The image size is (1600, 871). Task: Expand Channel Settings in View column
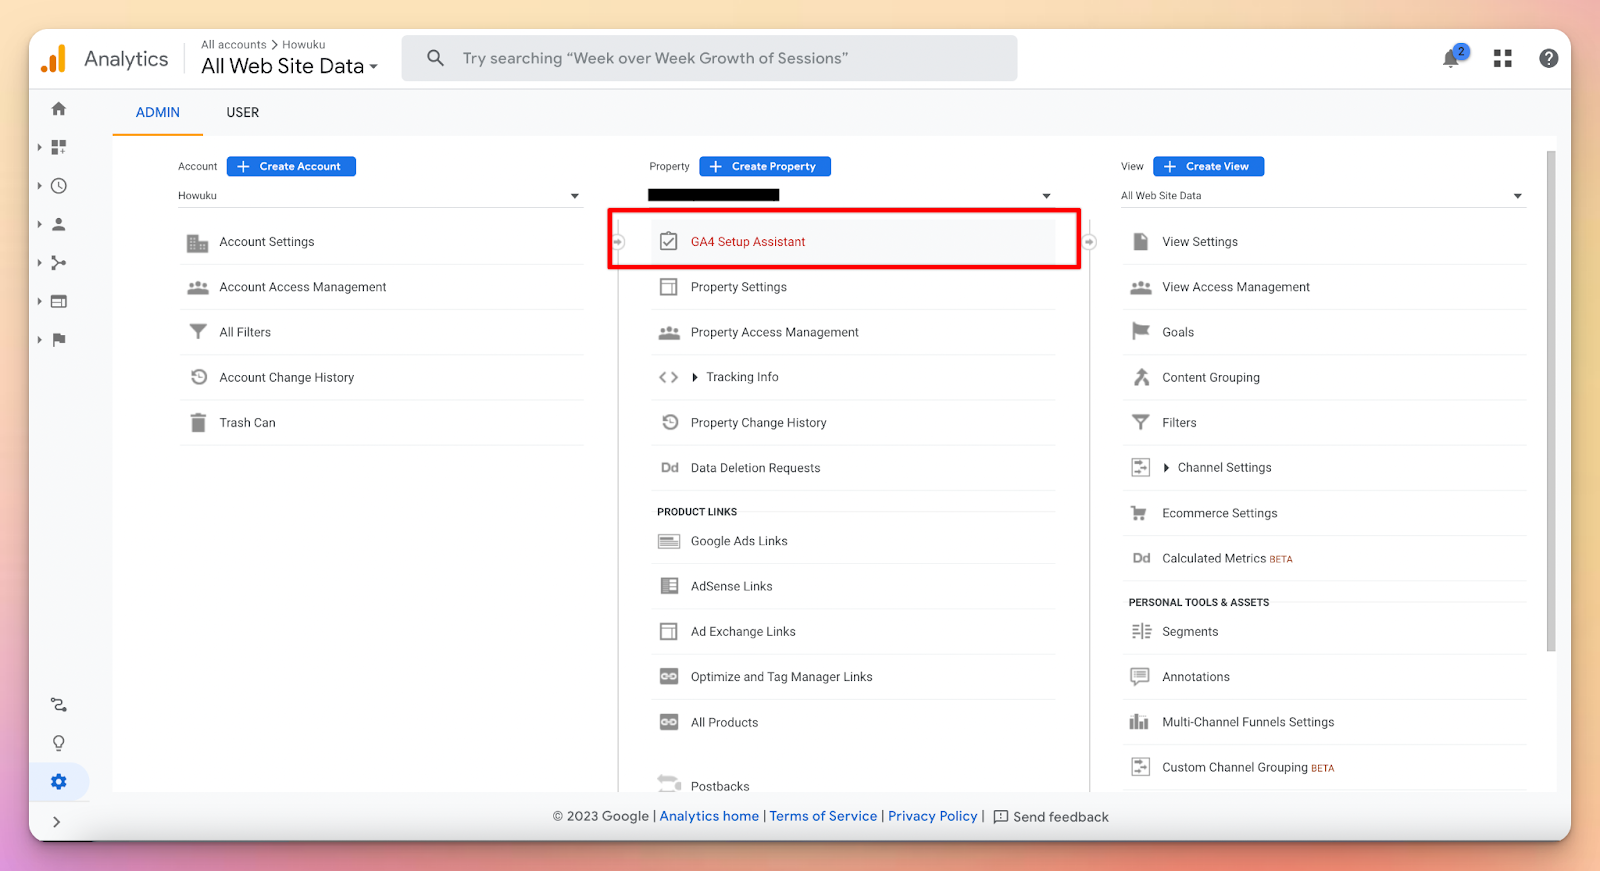pos(1223,468)
